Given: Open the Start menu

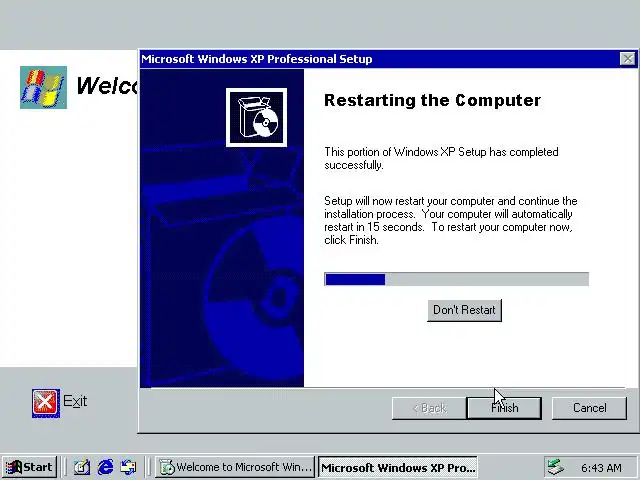Looking at the screenshot, I should (x=29, y=467).
